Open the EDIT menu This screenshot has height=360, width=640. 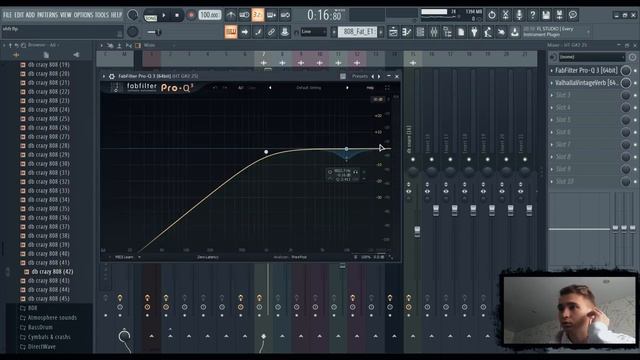point(19,15)
